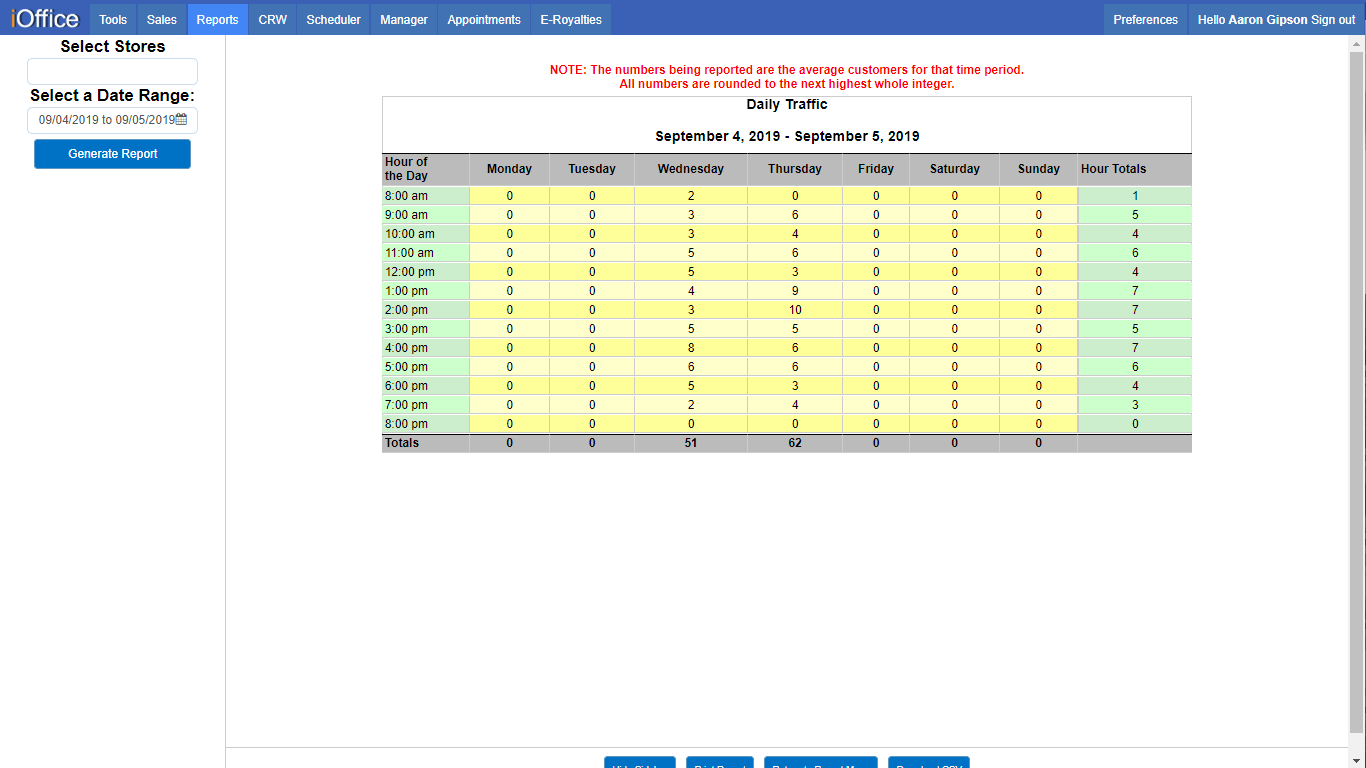Click the Hello Aaron Gipson greeting
The width and height of the screenshot is (1366, 768).
point(1253,20)
